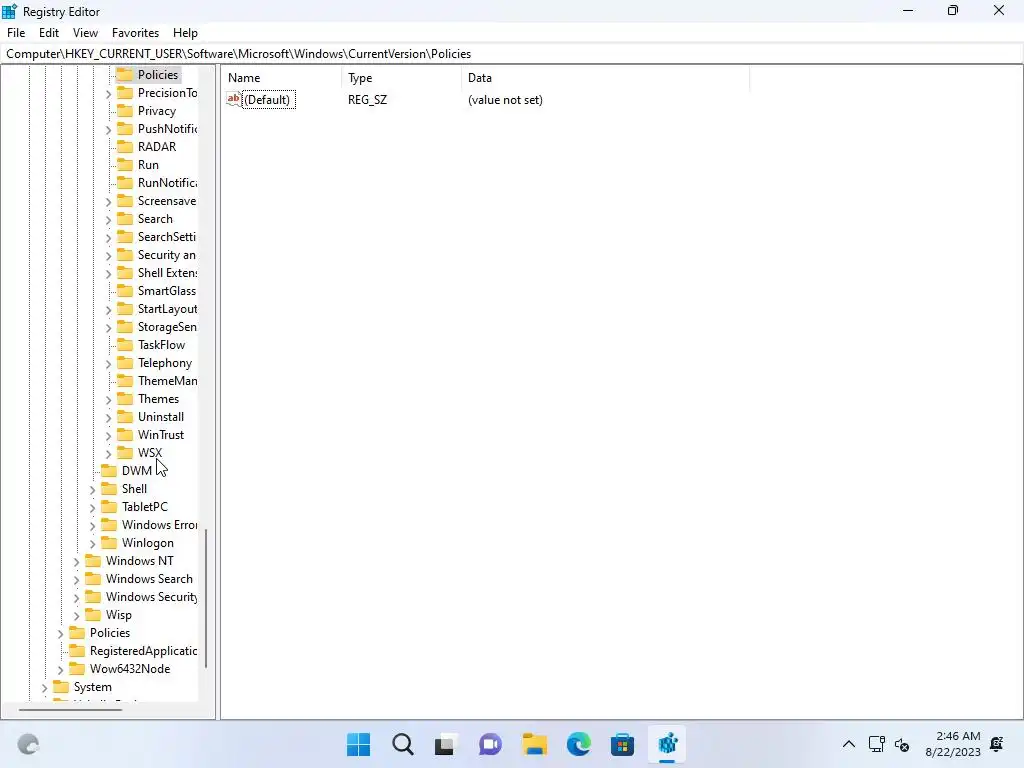Viewport: 1024px width, 768px height.
Task: Select the Windows Security key
Action: click(152, 597)
